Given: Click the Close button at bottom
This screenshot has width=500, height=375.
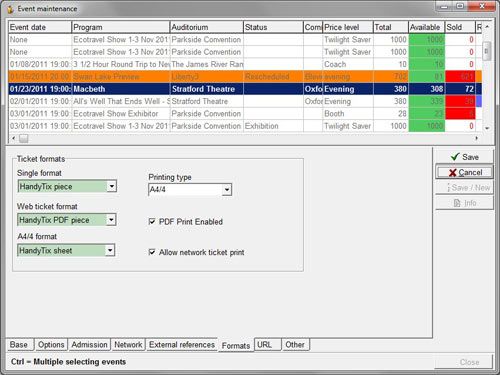Looking at the screenshot, I should point(464,362).
